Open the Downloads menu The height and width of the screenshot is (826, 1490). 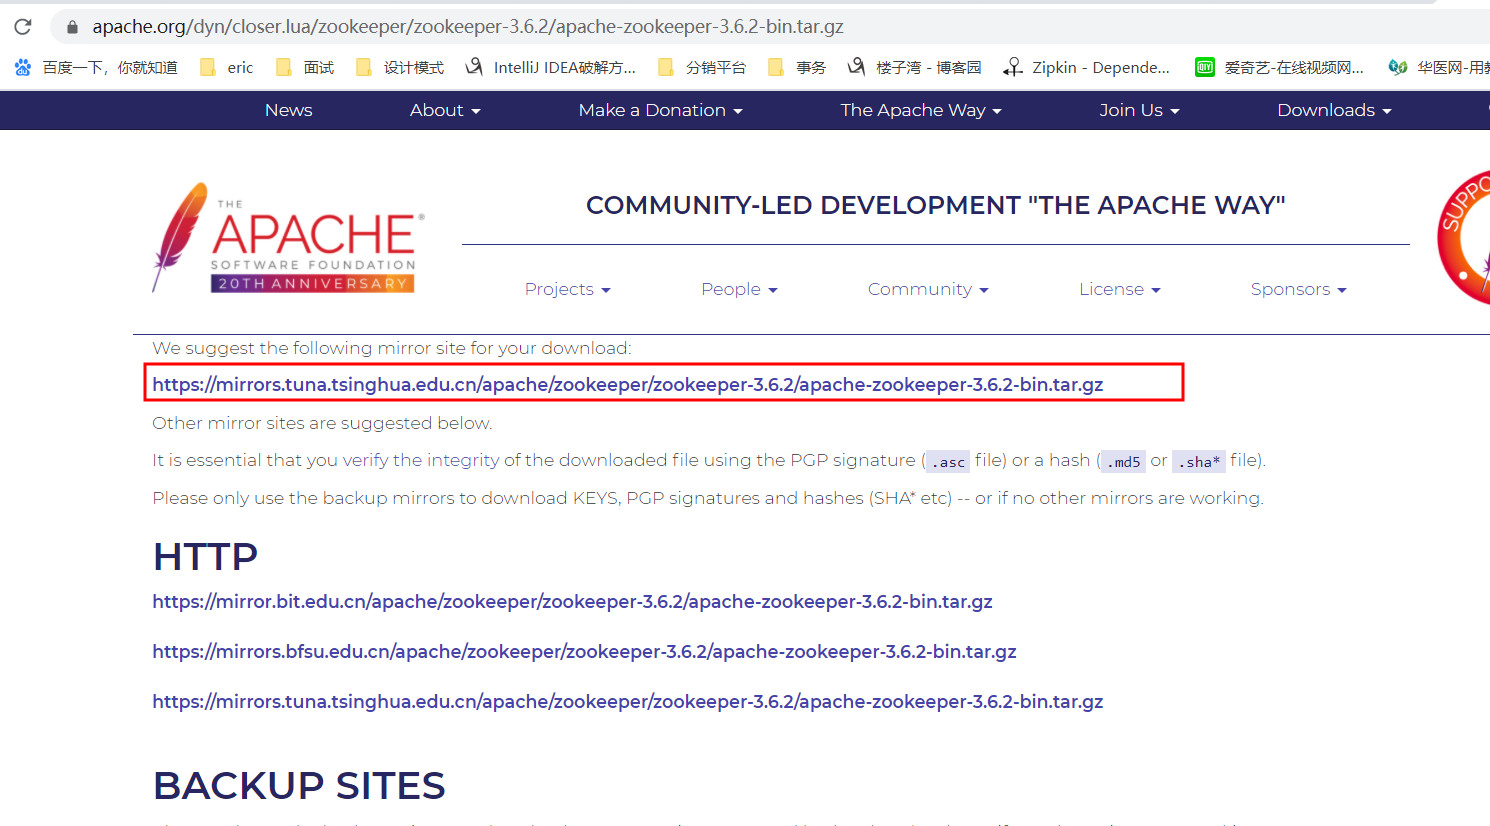[x=1335, y=110]
